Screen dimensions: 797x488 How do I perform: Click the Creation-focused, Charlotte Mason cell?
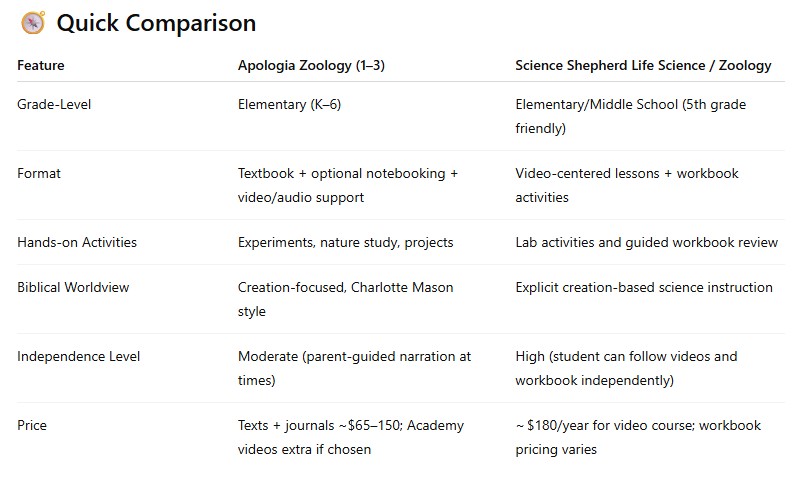point(345,299)
